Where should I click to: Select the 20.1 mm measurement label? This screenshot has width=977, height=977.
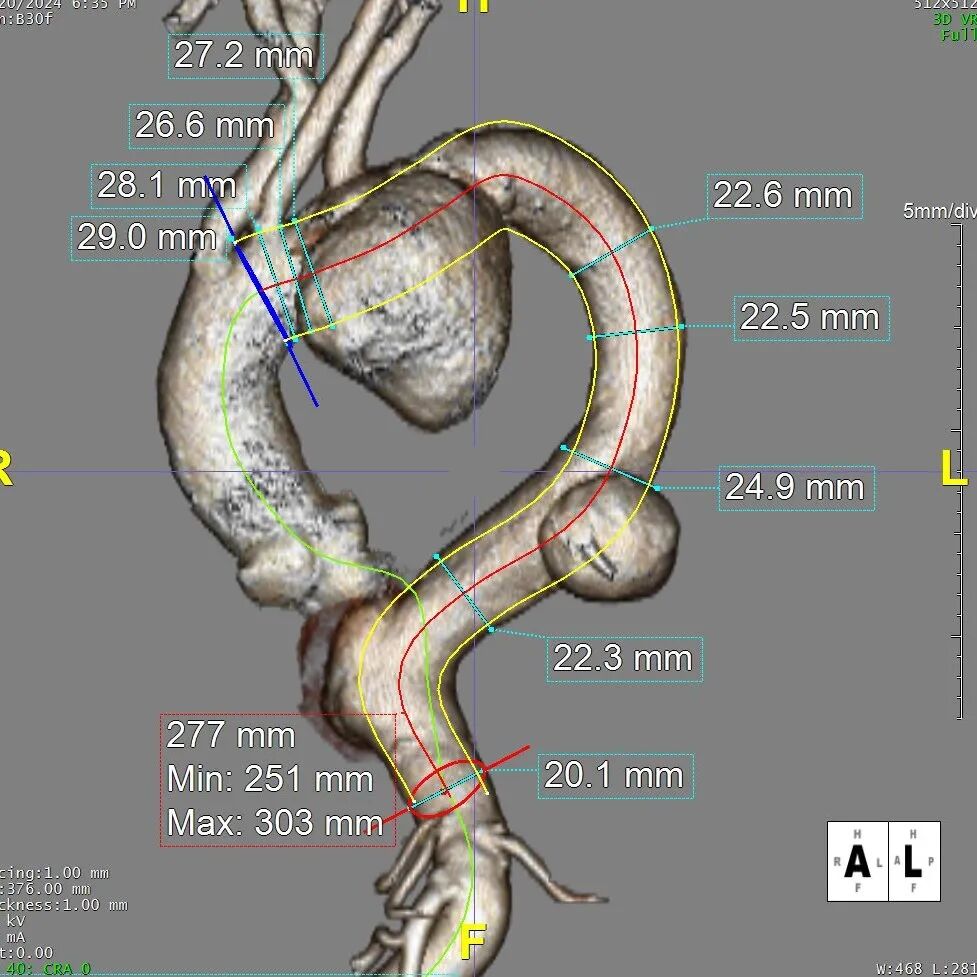coord(616,776)
